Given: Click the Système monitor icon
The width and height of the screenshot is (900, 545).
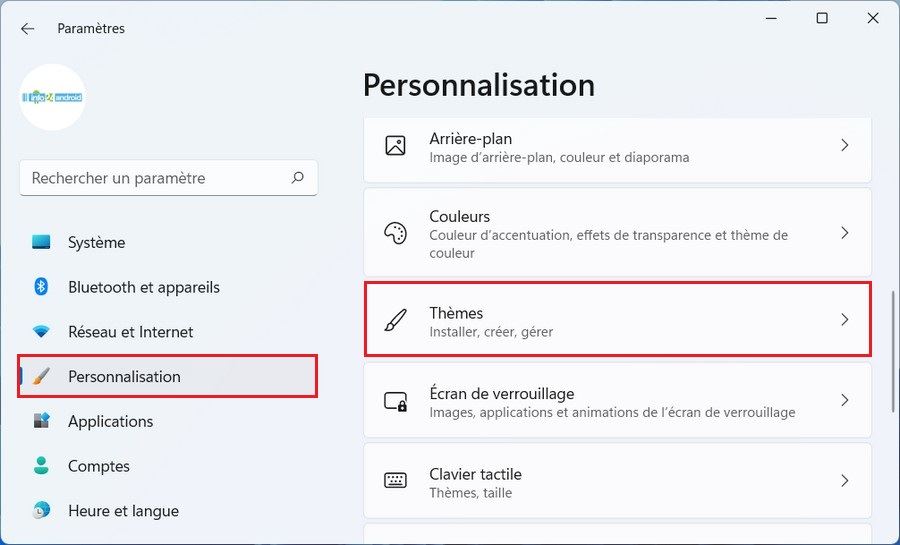Looking at the screenshot, I should coord(41,242).
